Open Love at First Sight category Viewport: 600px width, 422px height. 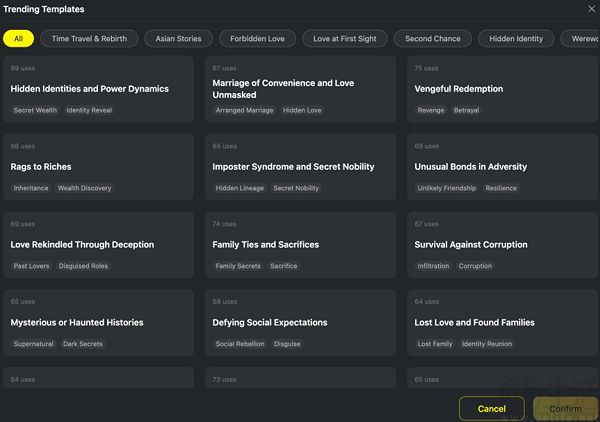(346, 39)
